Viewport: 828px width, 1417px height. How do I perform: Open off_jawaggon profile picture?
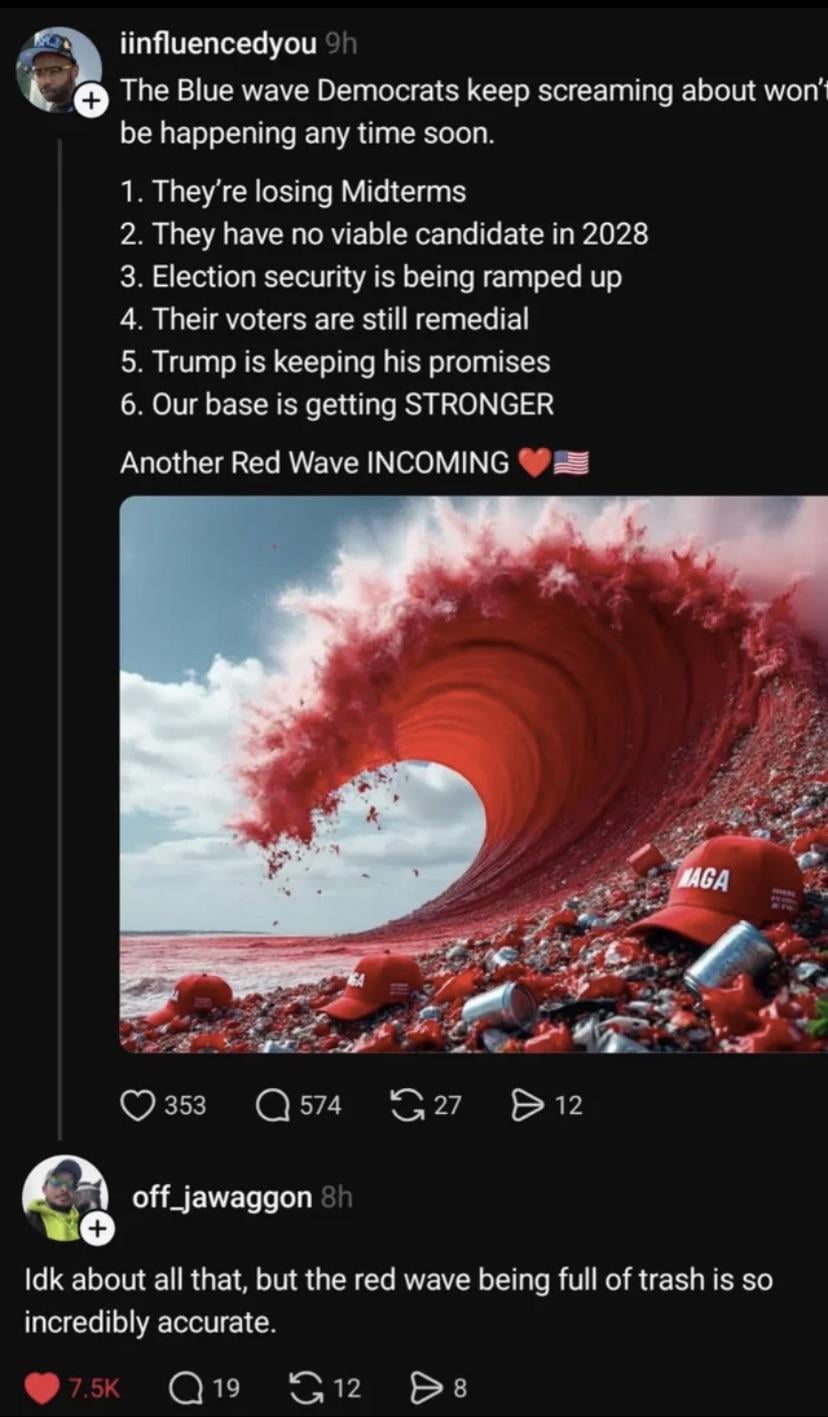point(64,1198)
